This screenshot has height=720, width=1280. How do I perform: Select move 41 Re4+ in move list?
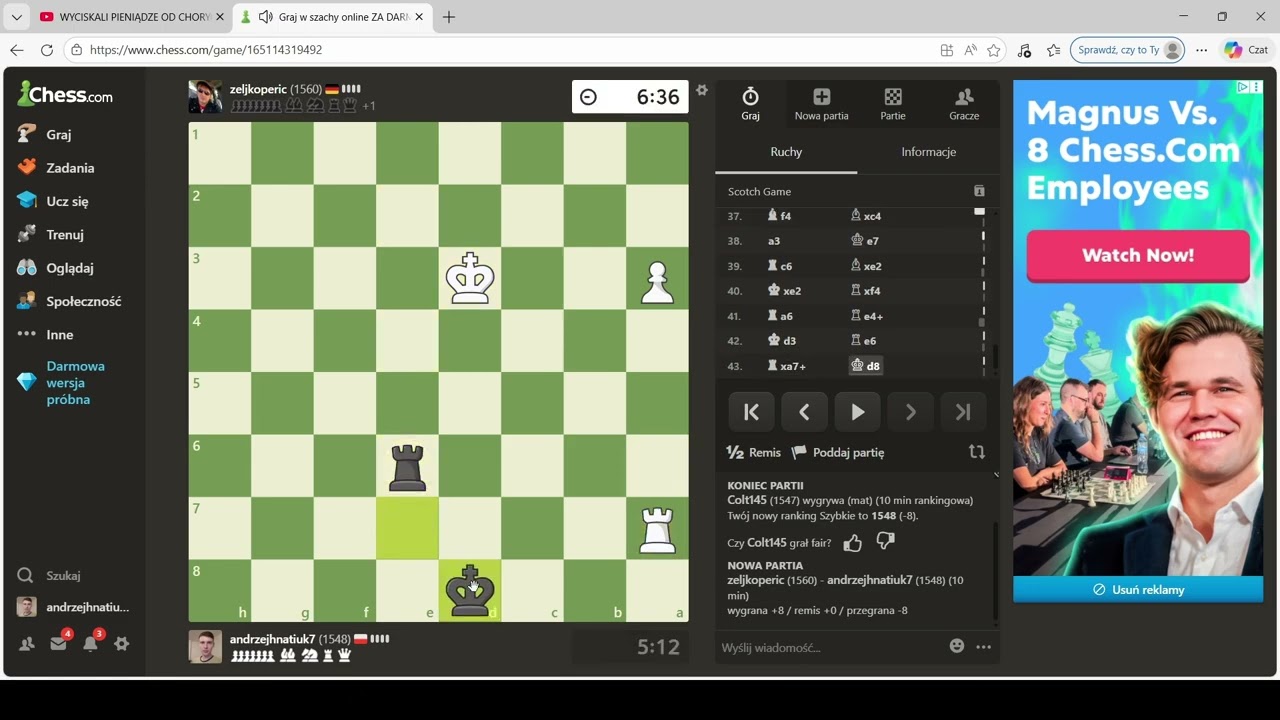(866, 316)
